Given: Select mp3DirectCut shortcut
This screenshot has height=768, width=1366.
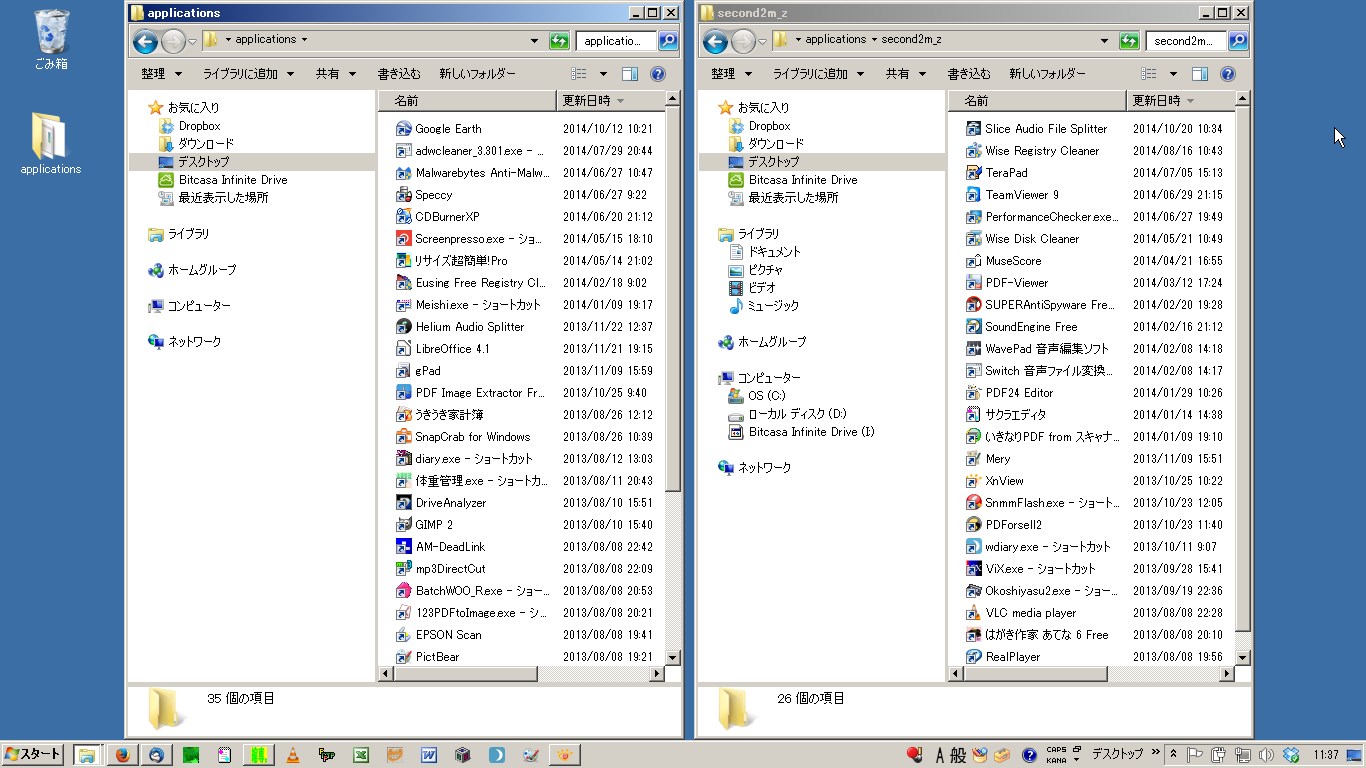Looking at the screenshot, I should point(441,569).
